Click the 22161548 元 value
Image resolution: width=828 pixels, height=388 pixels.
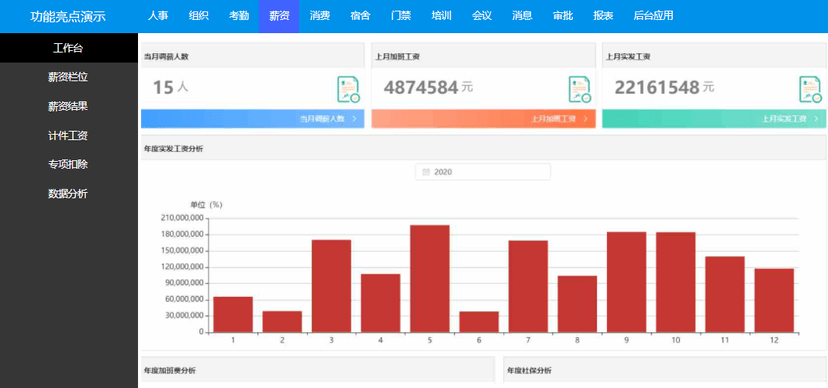664,87
